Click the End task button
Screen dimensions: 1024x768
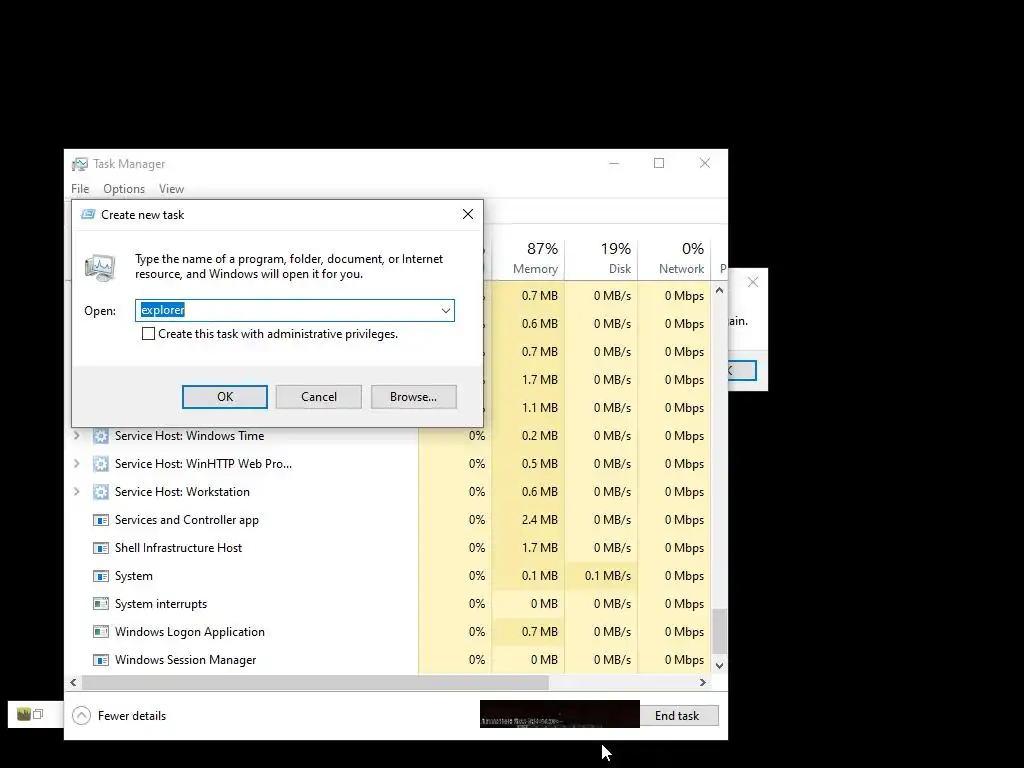(677, 716)
